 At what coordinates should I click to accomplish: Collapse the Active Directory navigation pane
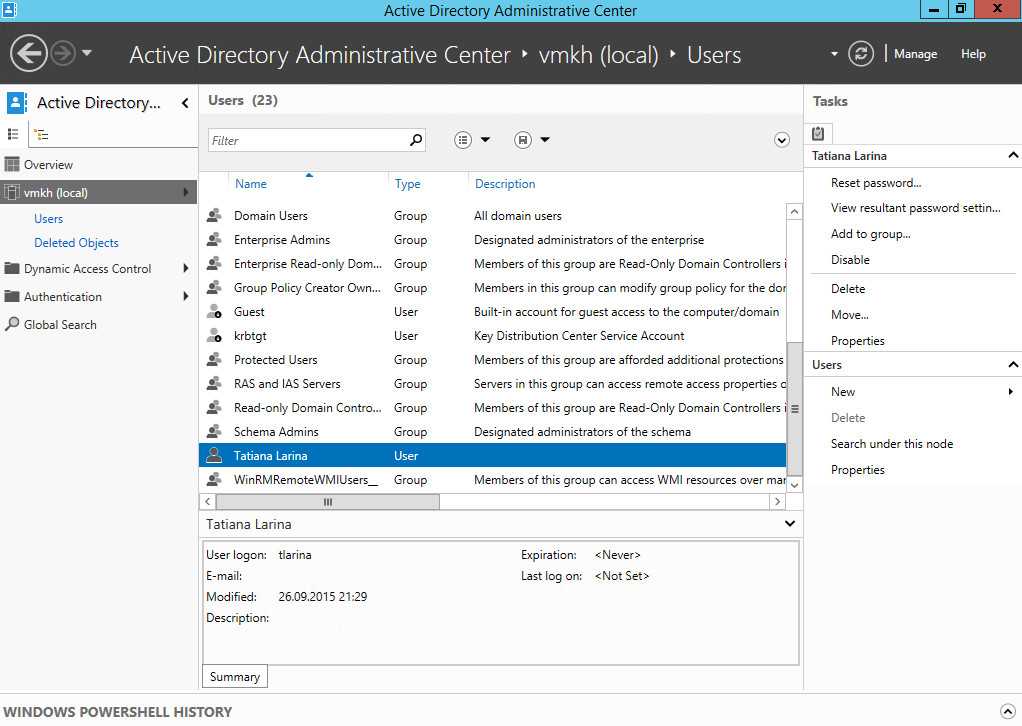click(x=185, y=103)
